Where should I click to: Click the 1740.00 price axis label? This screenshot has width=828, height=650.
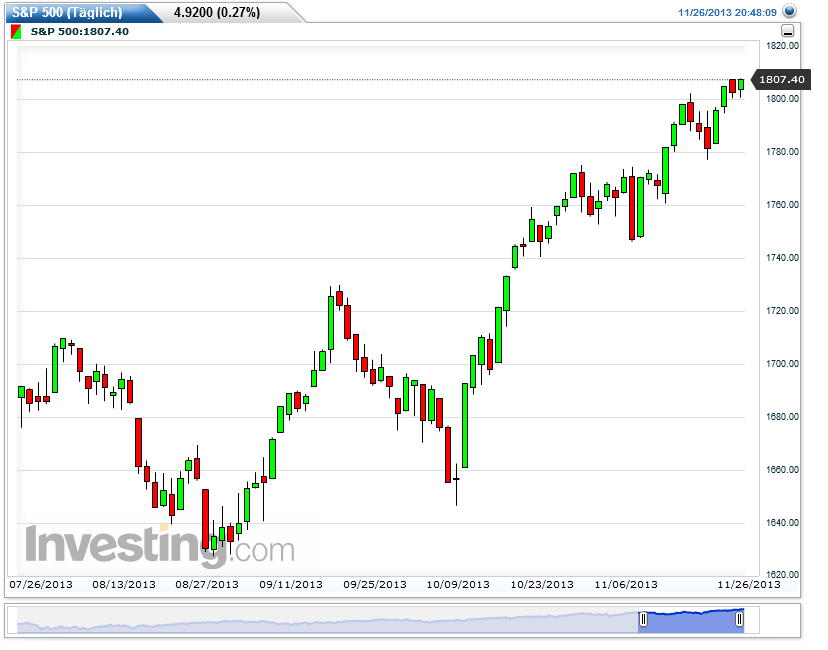[x=782, y=258]
